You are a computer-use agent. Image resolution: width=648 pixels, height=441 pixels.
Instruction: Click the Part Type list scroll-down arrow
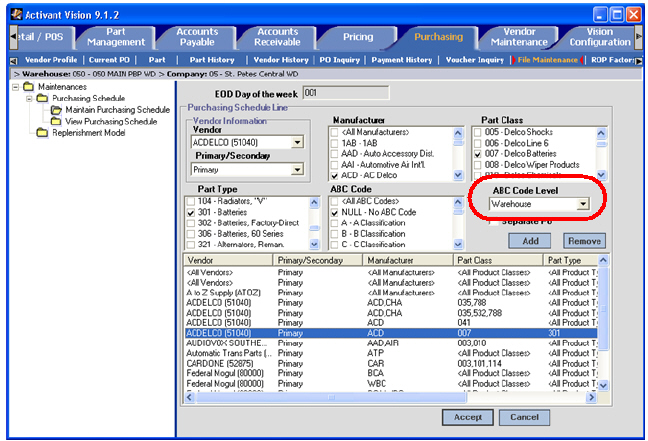coord(314,244)
